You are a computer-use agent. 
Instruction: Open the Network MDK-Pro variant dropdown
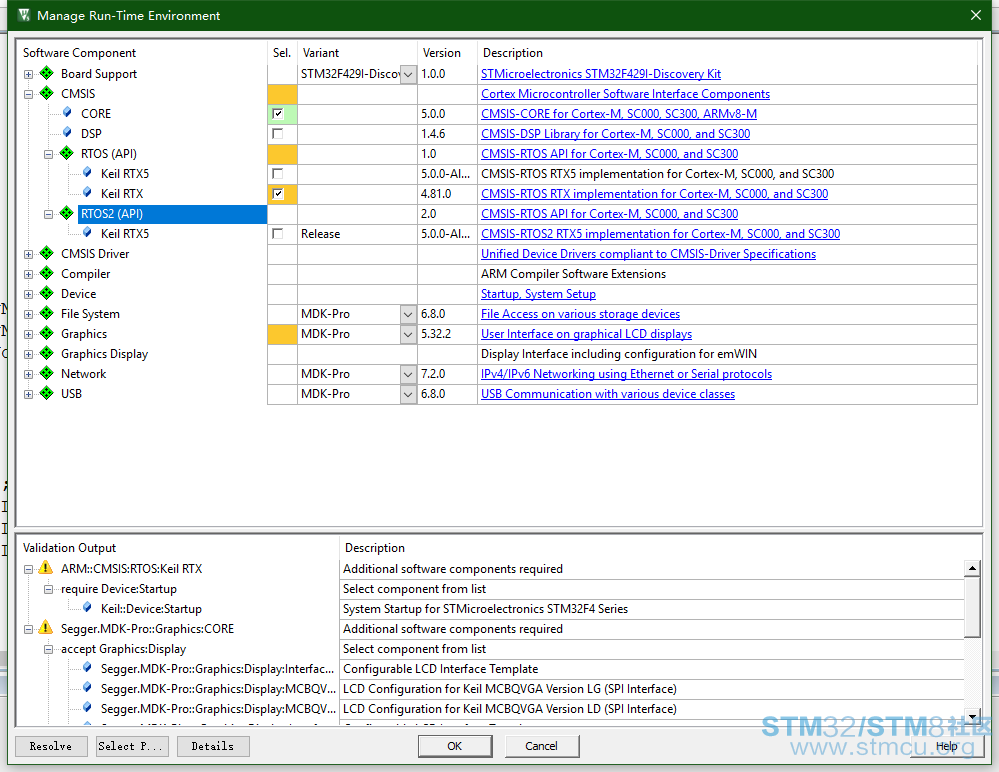click(408, 374)
